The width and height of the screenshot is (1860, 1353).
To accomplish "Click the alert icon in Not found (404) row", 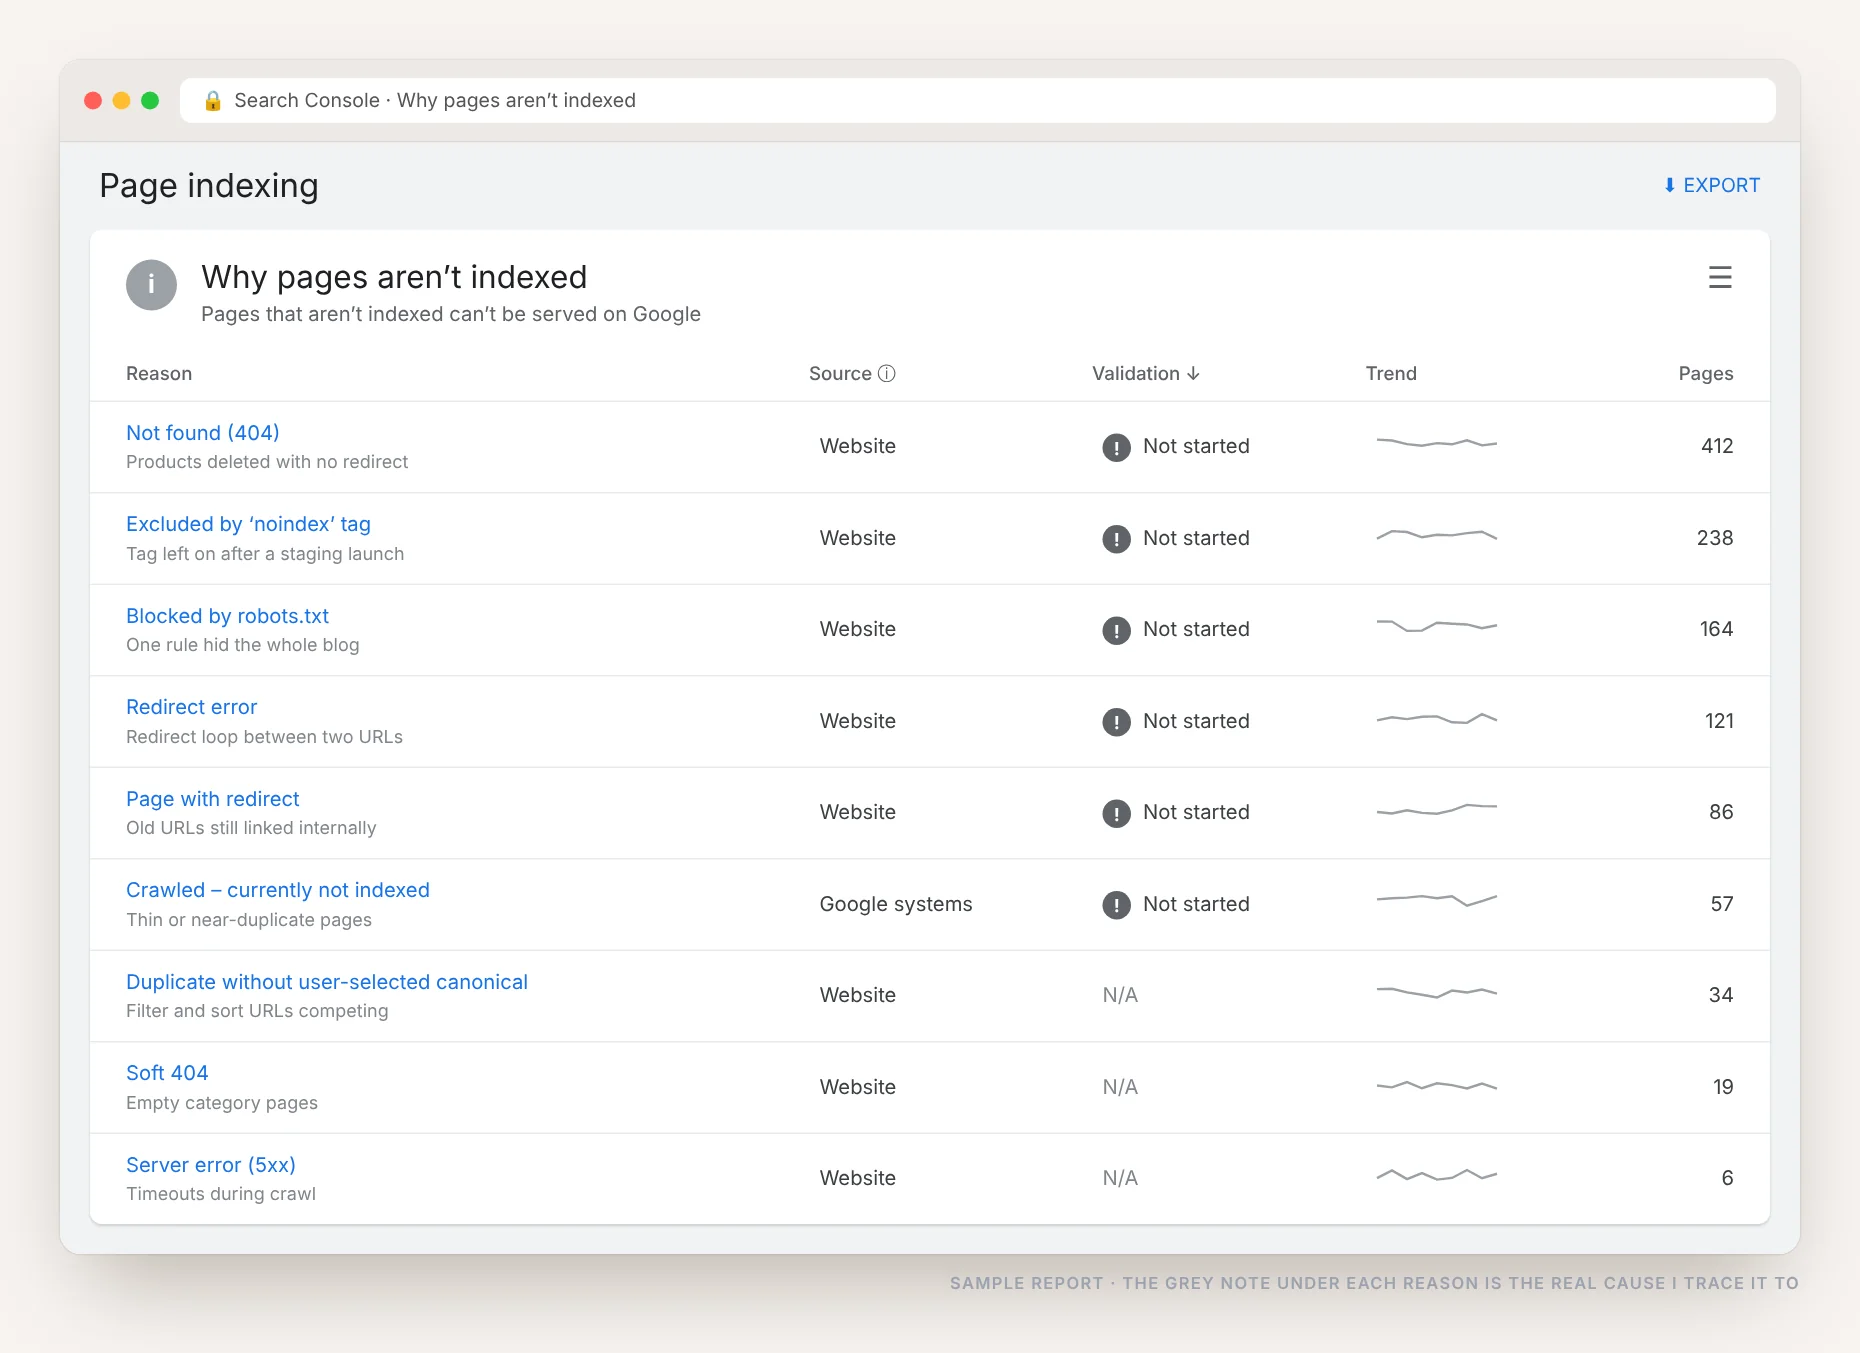I will tap(1116, 447).
